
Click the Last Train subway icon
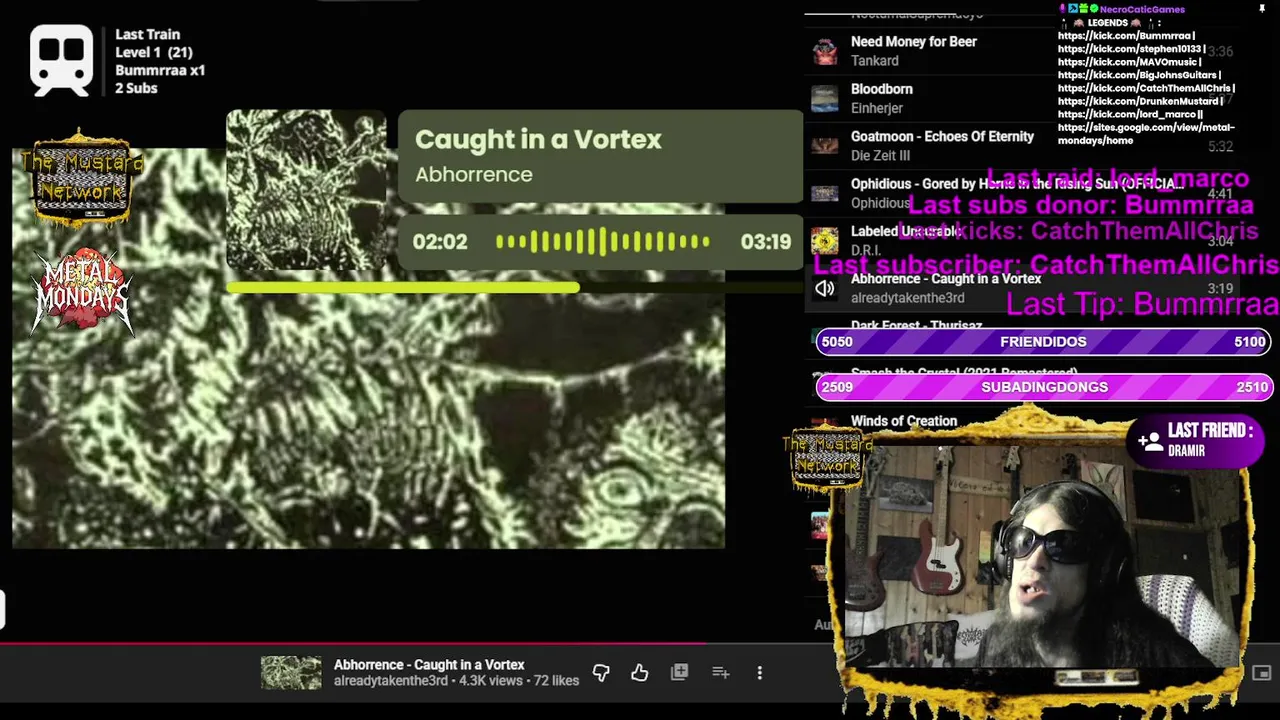[x=61, y=61]
